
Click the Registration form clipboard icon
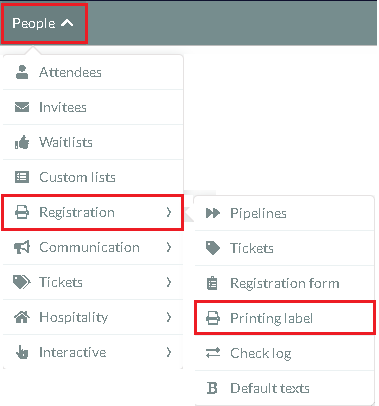click(x=212, y=283)
